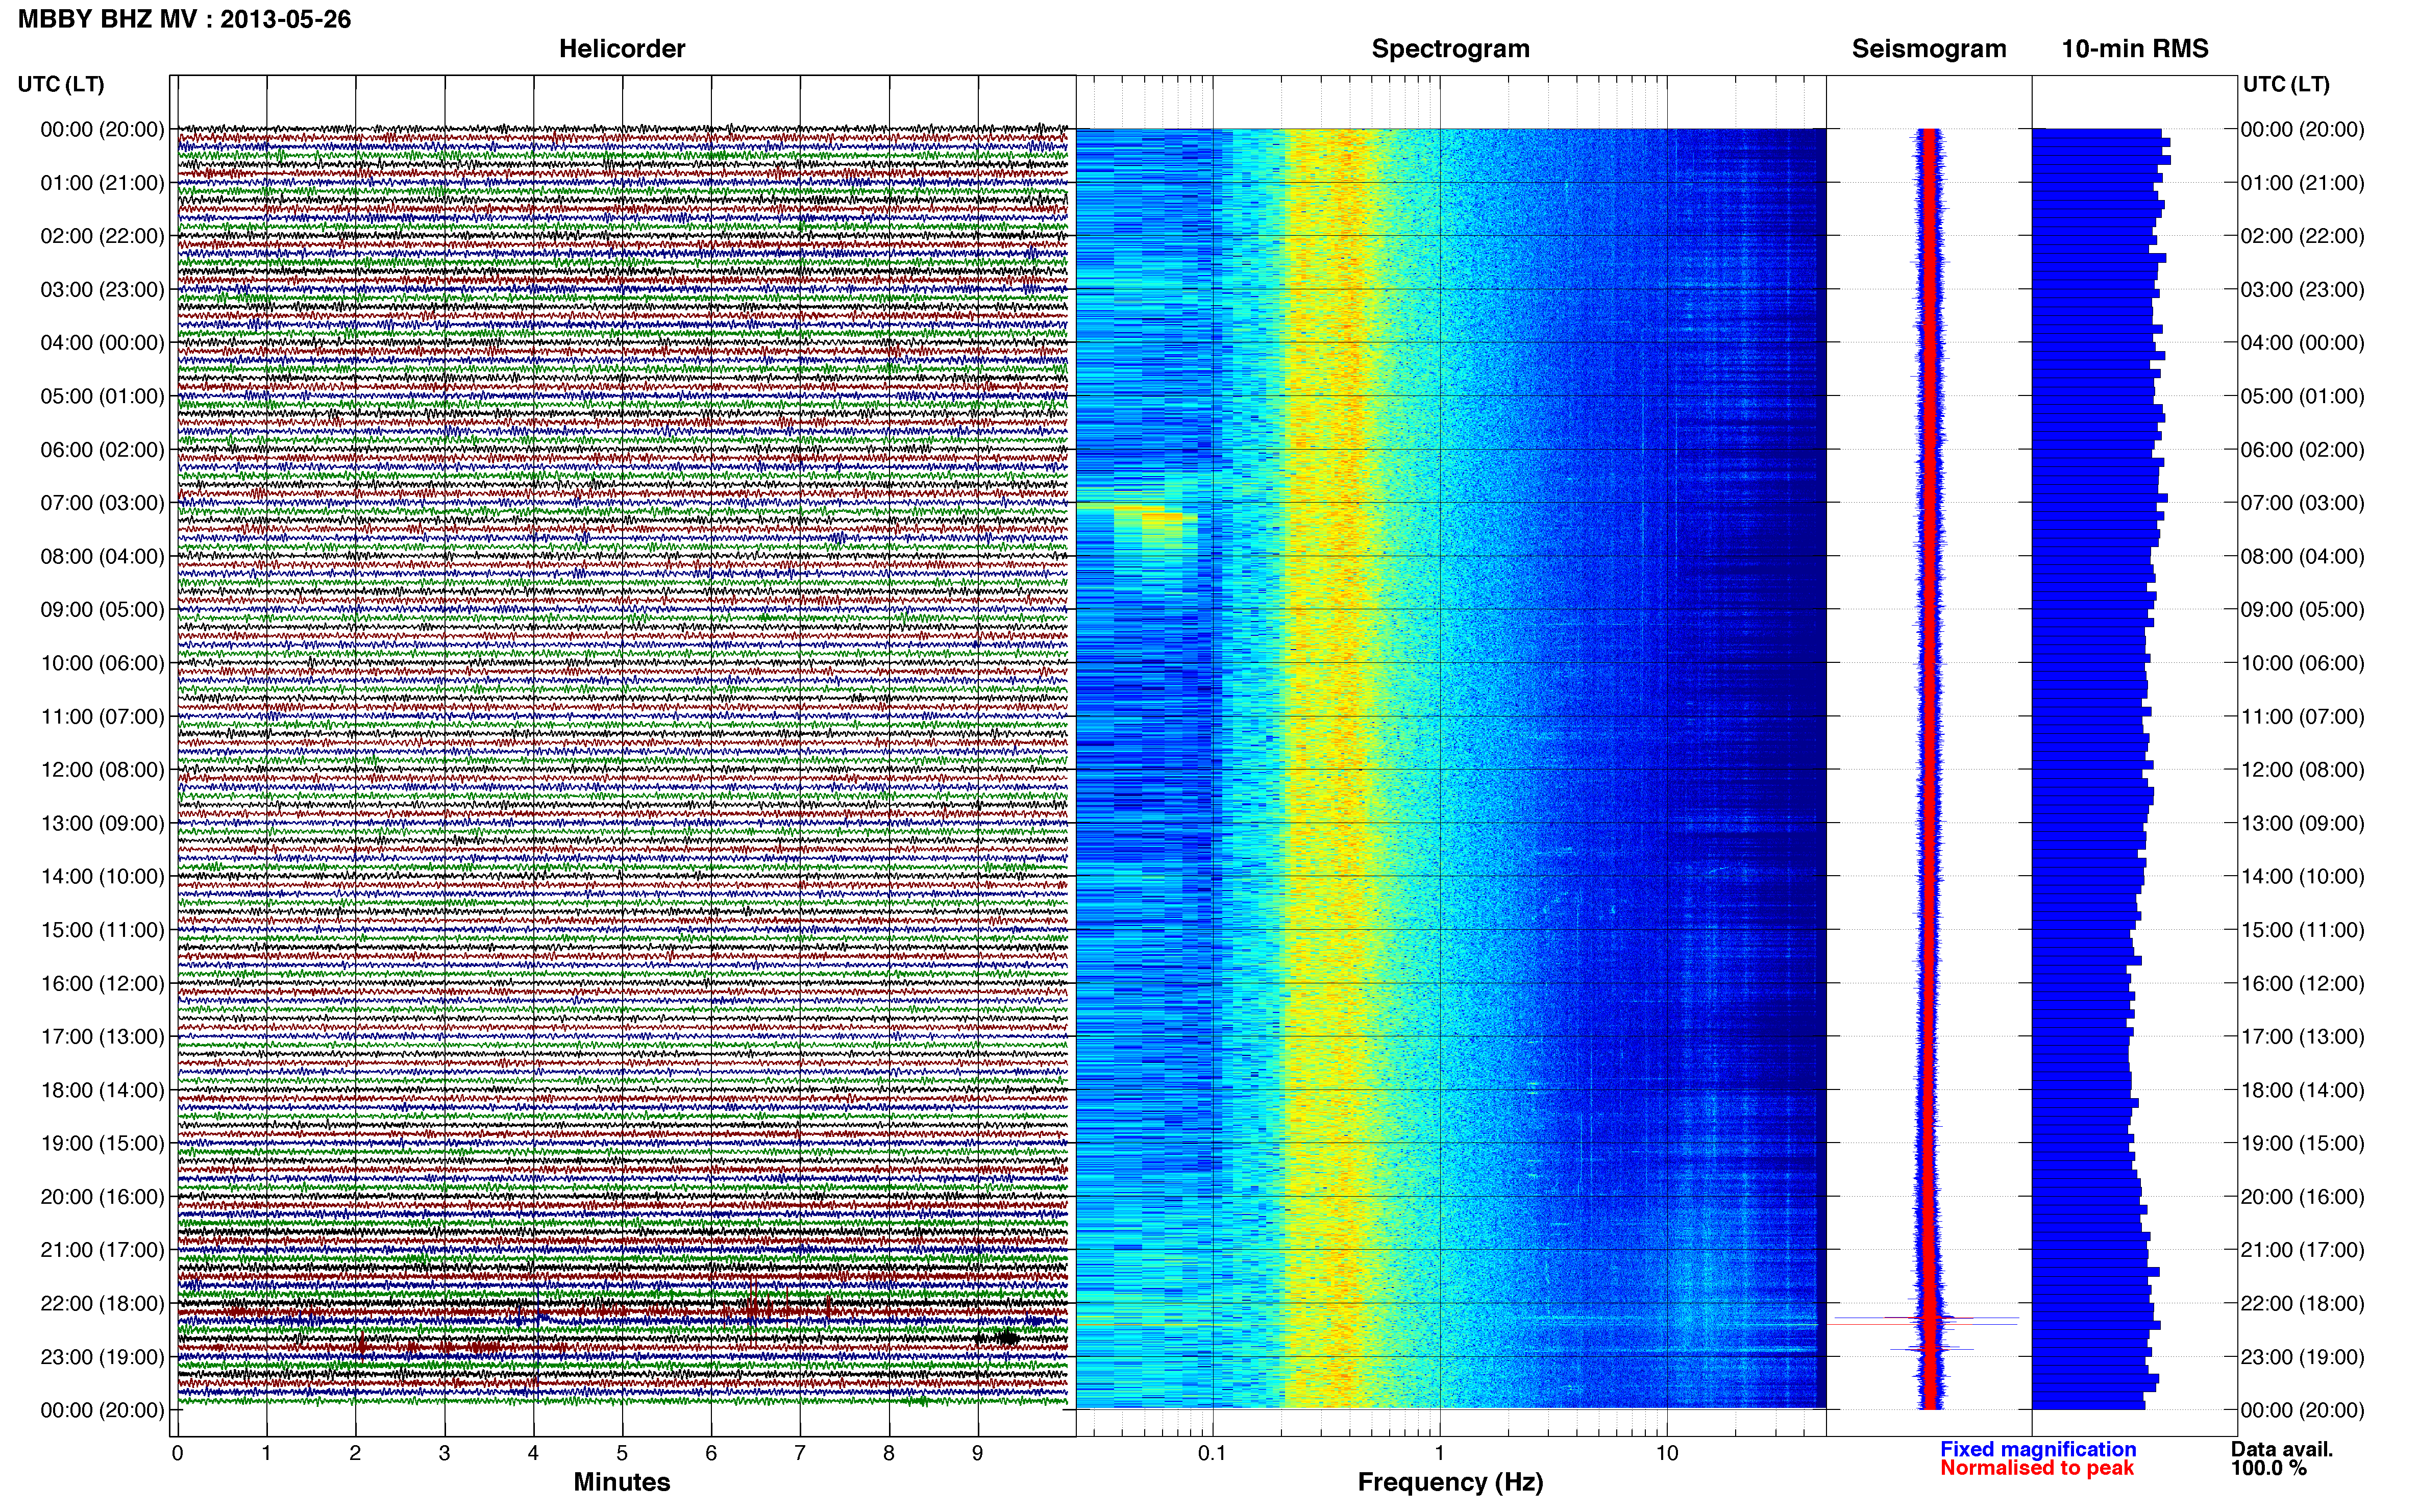Image resolution: width=2419 pixels, height=1512 pixels.
Task: Click the '9' tick on the minutes axis
Action: [x=978, y=1453]
